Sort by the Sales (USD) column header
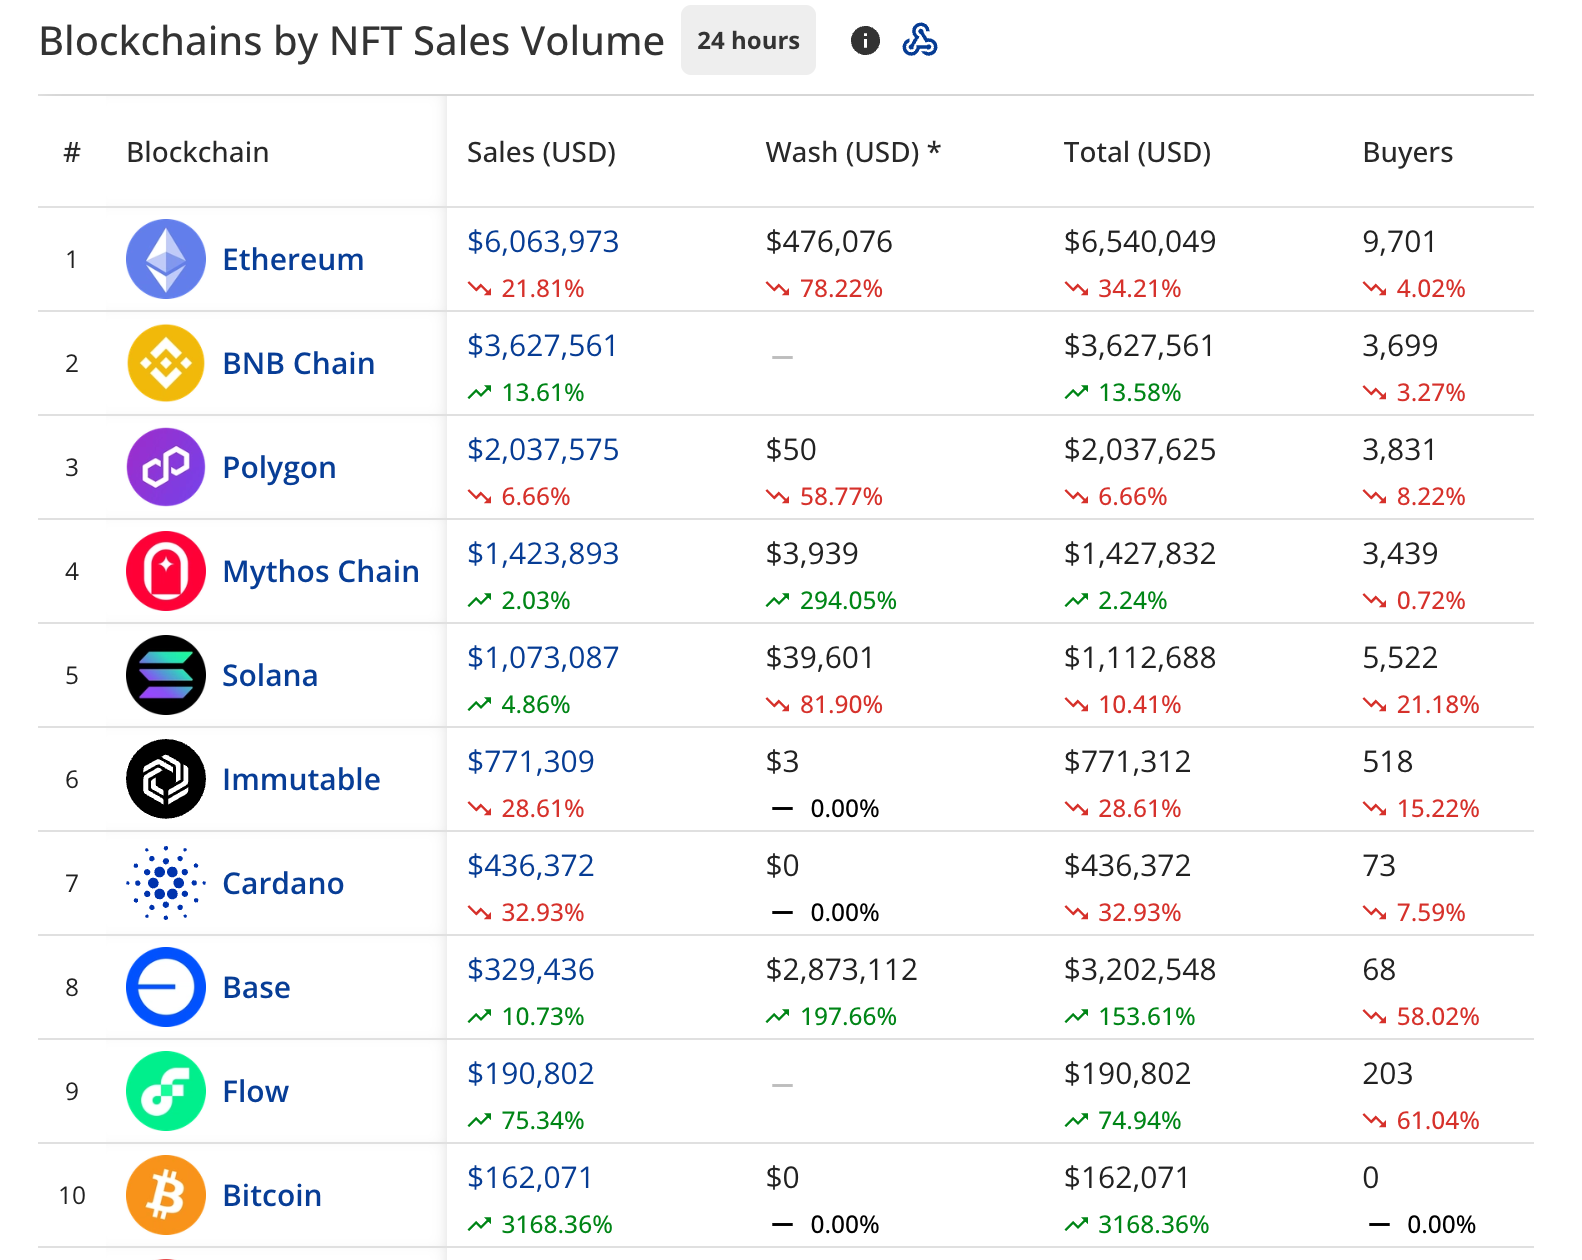This screenshot has width=1582, height=1260. pyautogui.click(x=541, y=152)
